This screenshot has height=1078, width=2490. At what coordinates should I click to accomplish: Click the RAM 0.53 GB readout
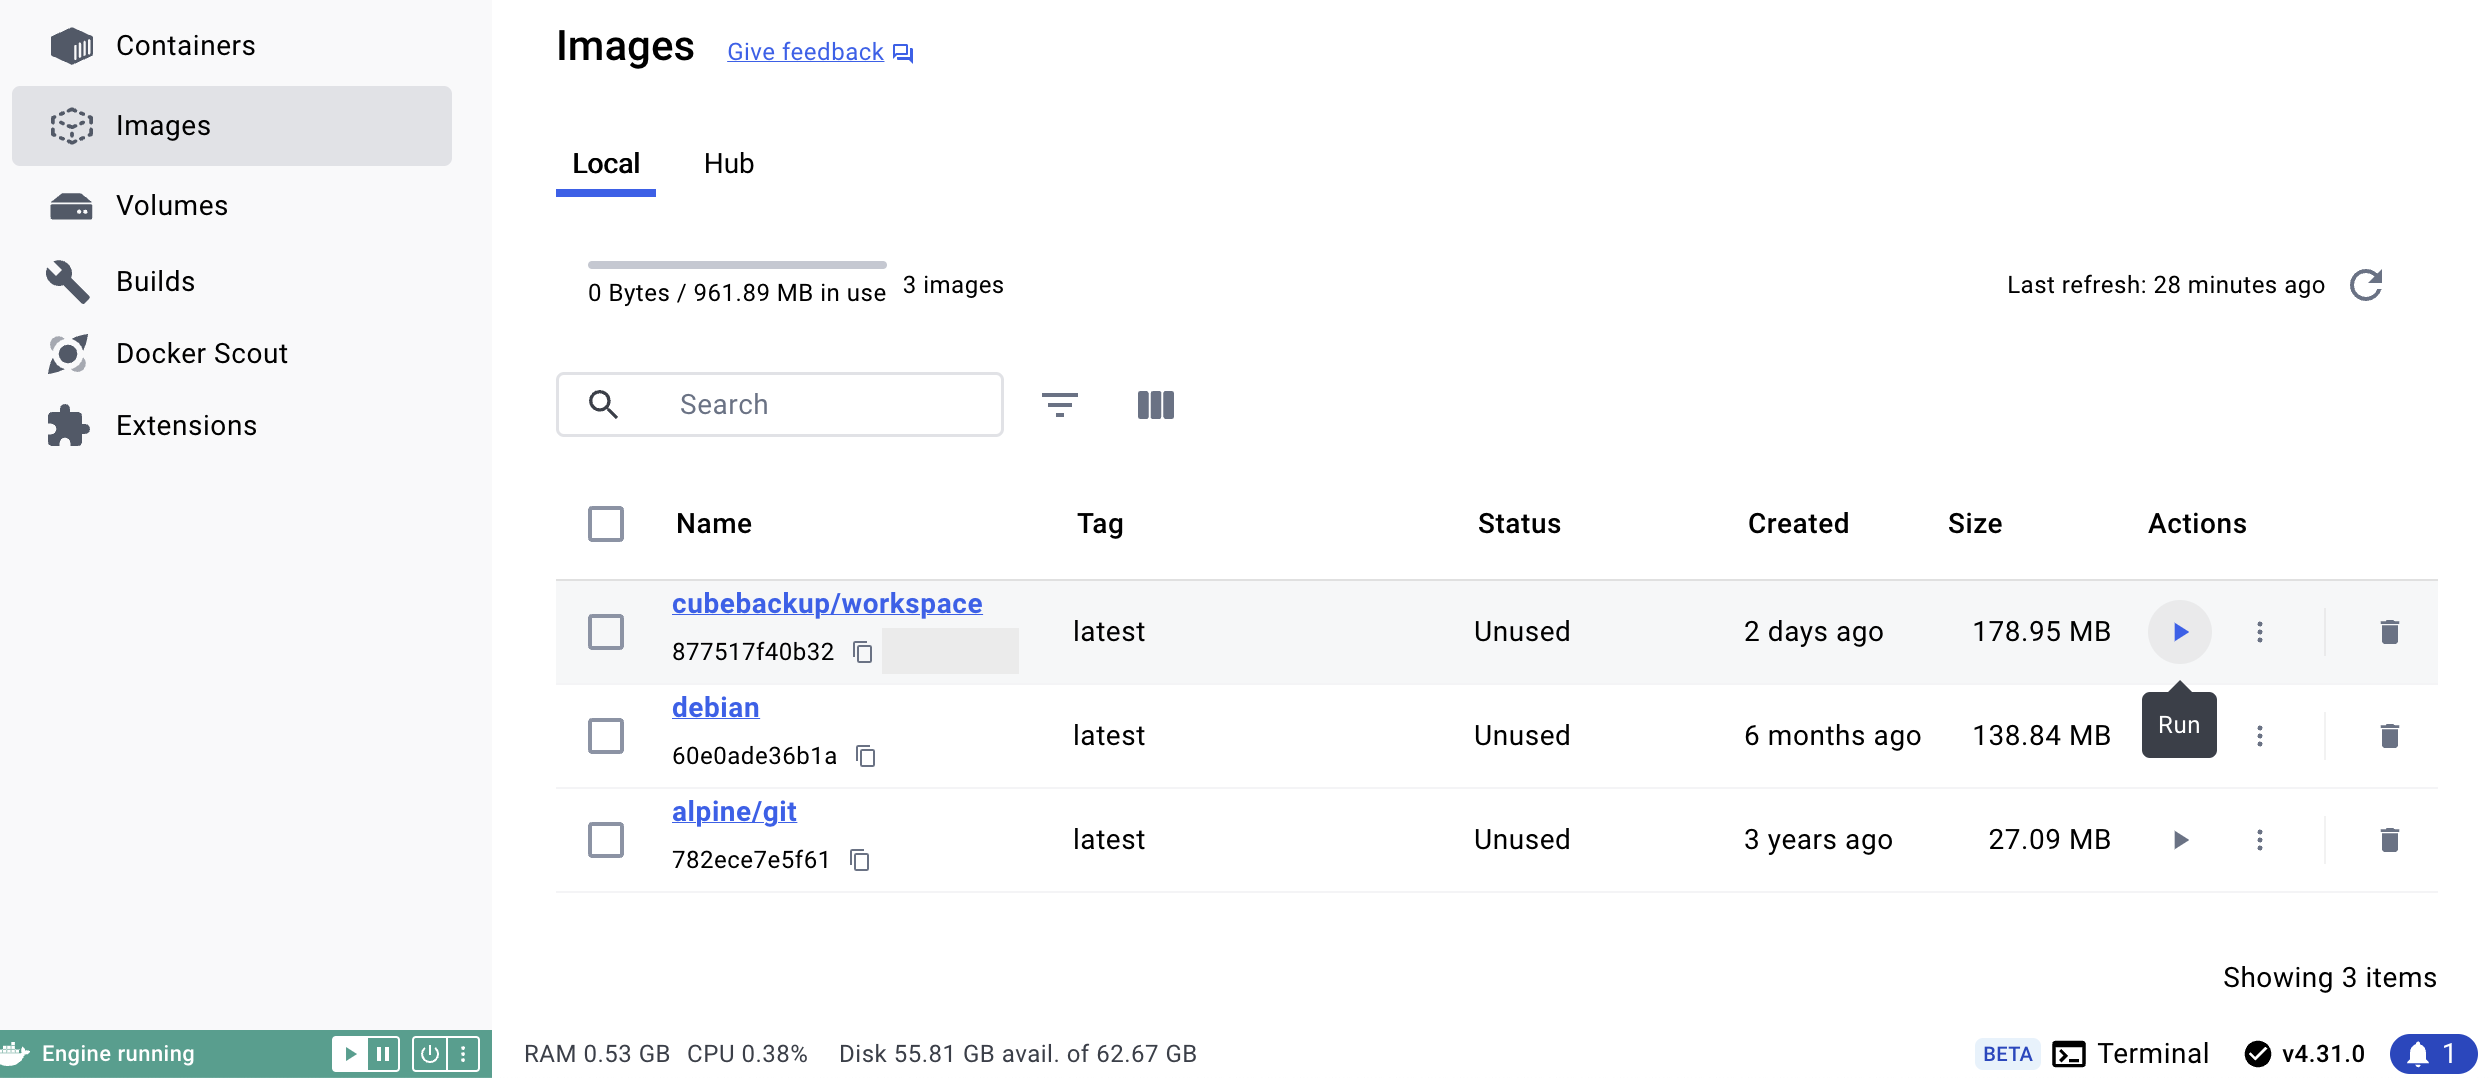(597, 1054)
